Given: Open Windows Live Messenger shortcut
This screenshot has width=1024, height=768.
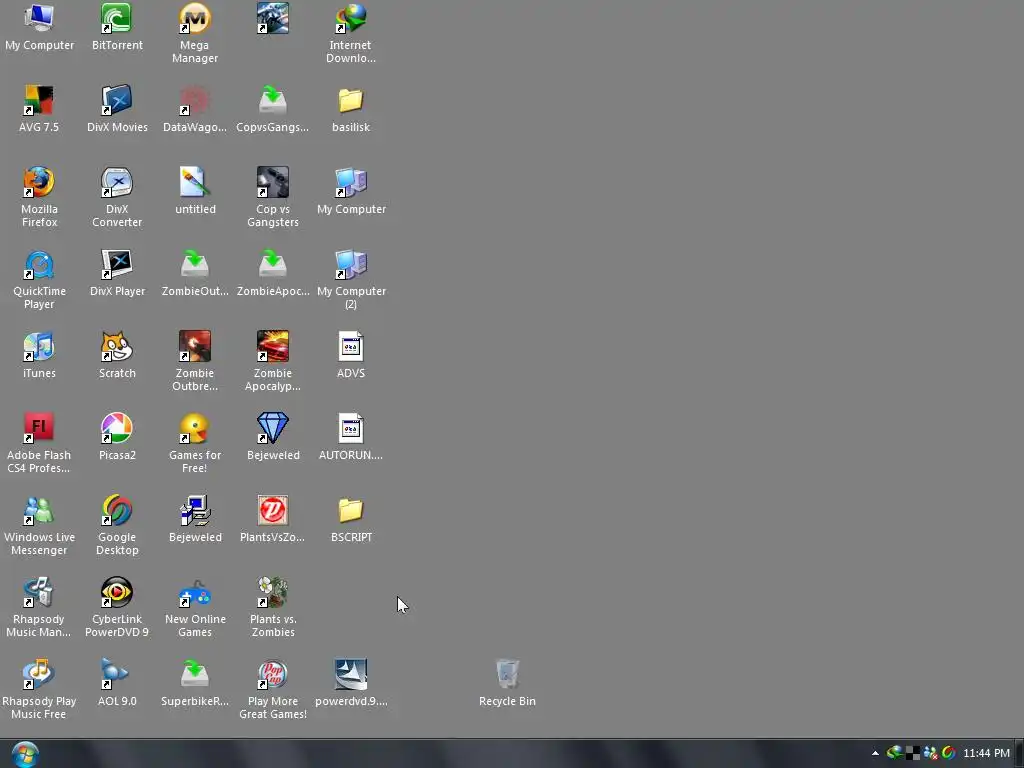Looking at the screenshot, I should click(39, 525).
